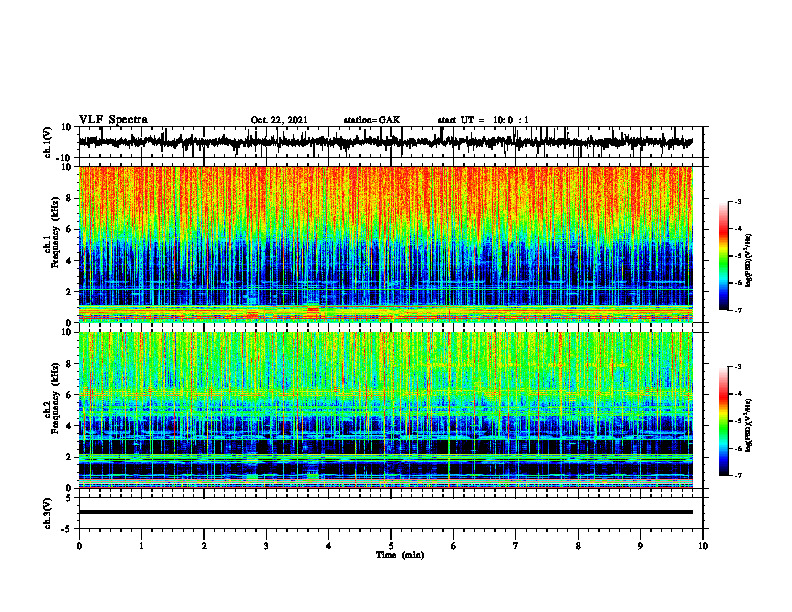Click the flat ch.3 voltage trace

coord(385,512)
